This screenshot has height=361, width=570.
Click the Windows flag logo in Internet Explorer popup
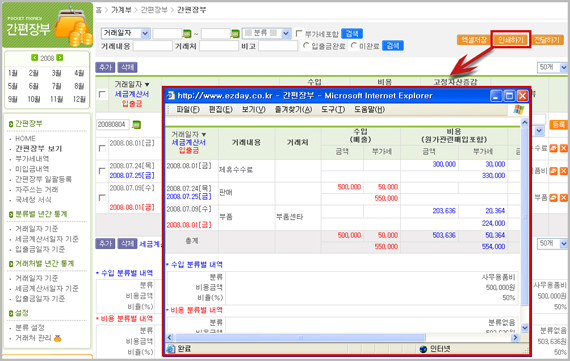point(519,110)
